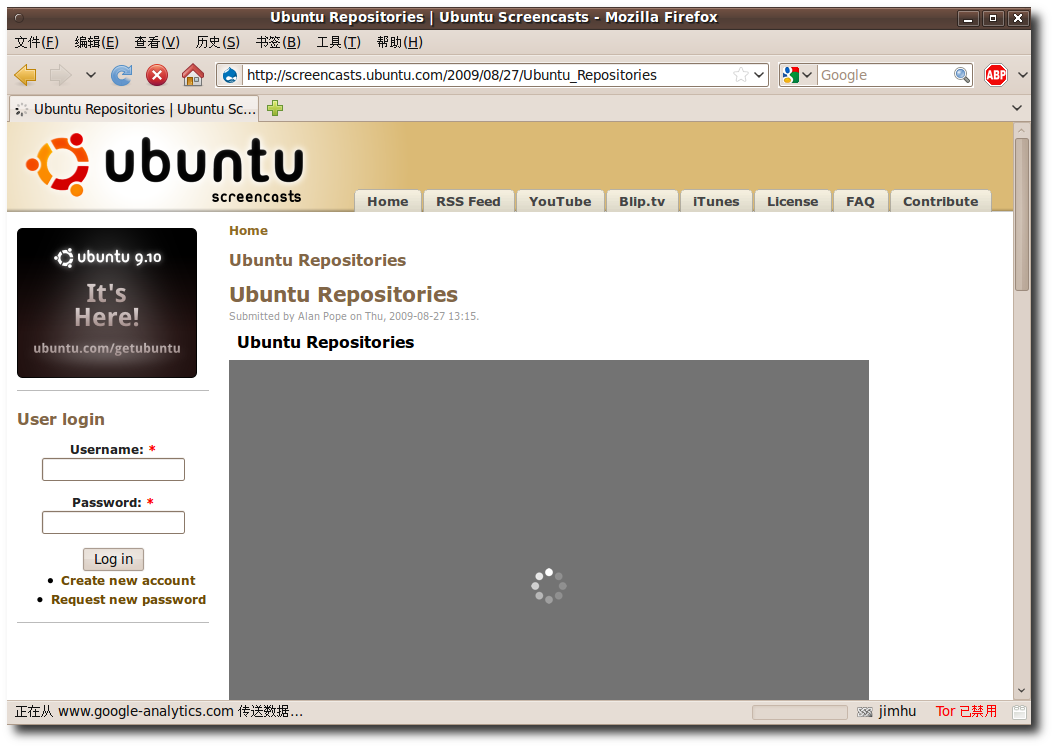Screen dimensions: 1054x748
Task: Click the Adblock Plus ABP icon
Action: coord(996,75)
